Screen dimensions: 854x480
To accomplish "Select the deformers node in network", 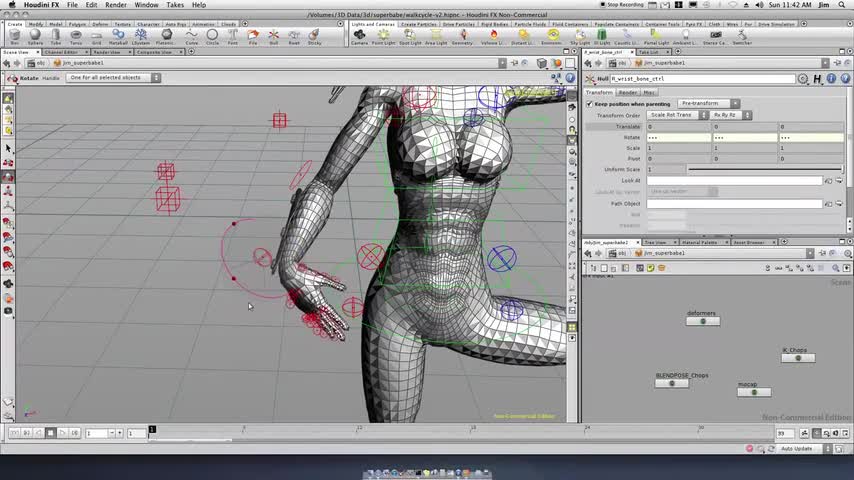I will pyautogui.click(x=702, y=321).
